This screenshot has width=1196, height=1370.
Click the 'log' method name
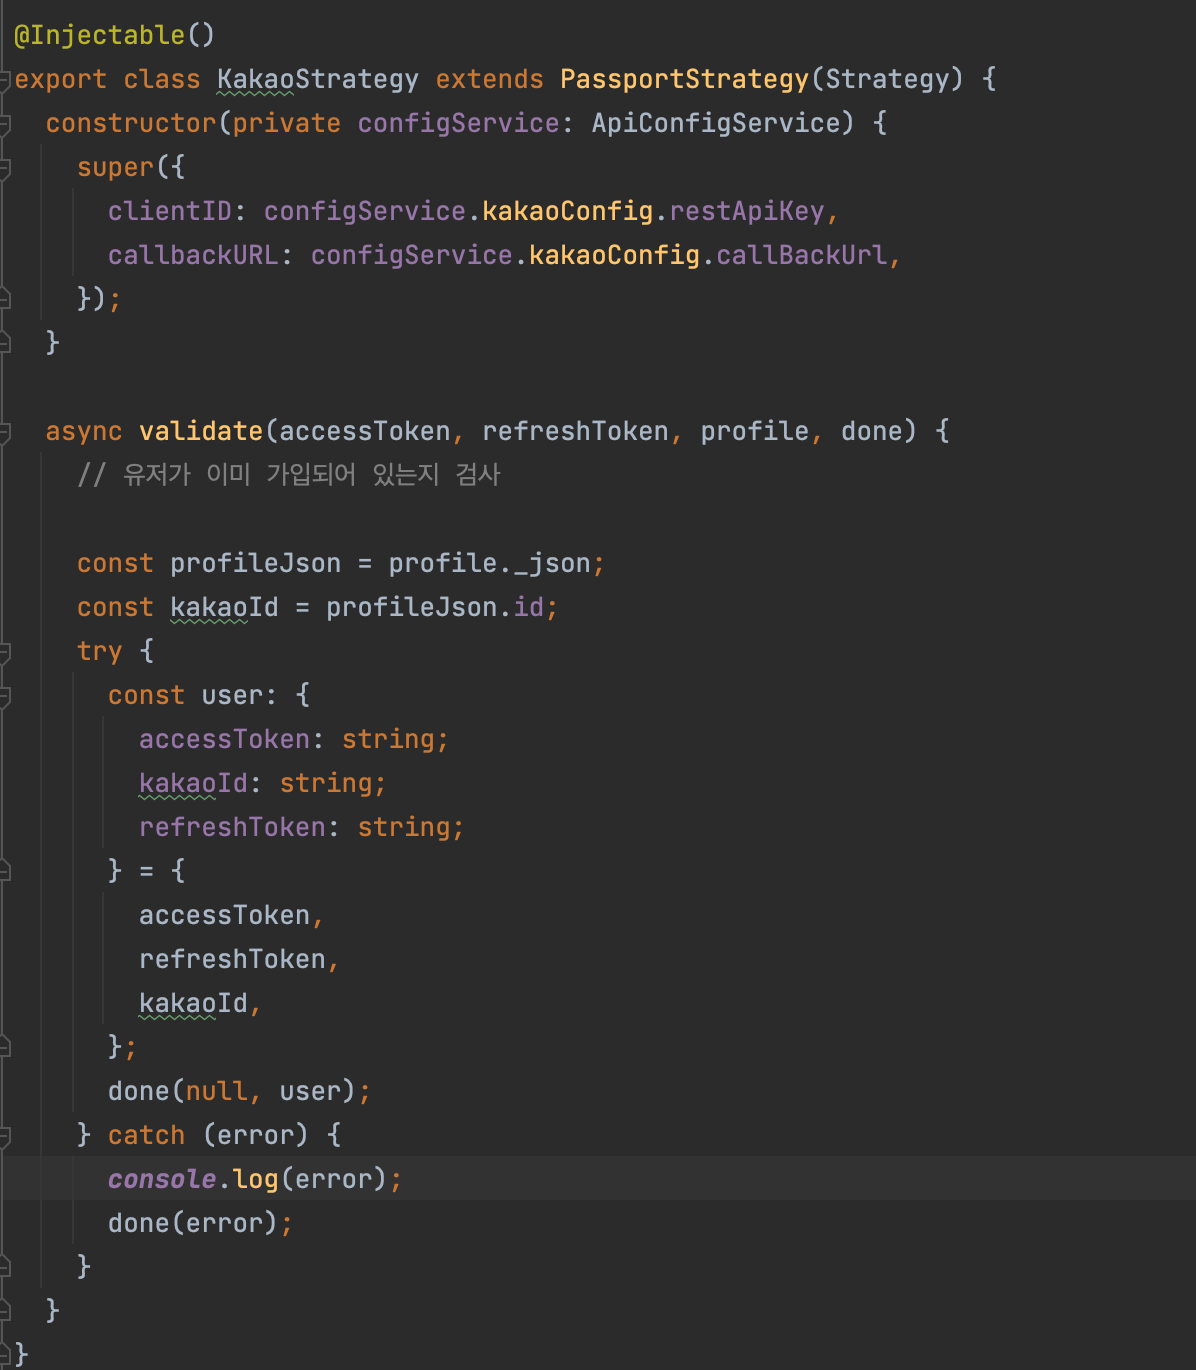255,1179
